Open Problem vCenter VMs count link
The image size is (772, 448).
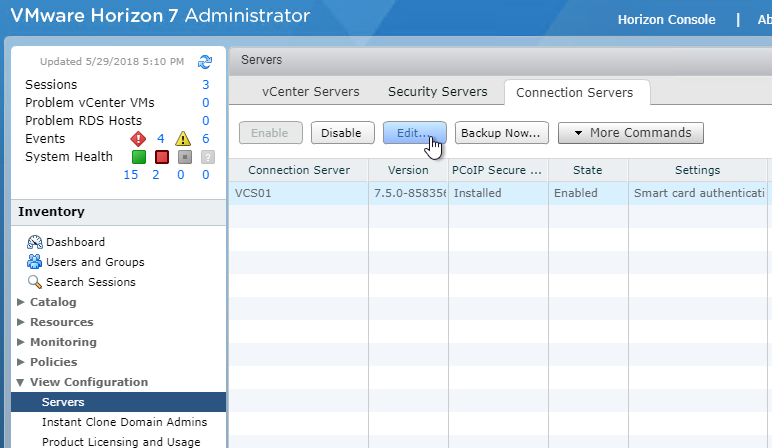point(206,103)
